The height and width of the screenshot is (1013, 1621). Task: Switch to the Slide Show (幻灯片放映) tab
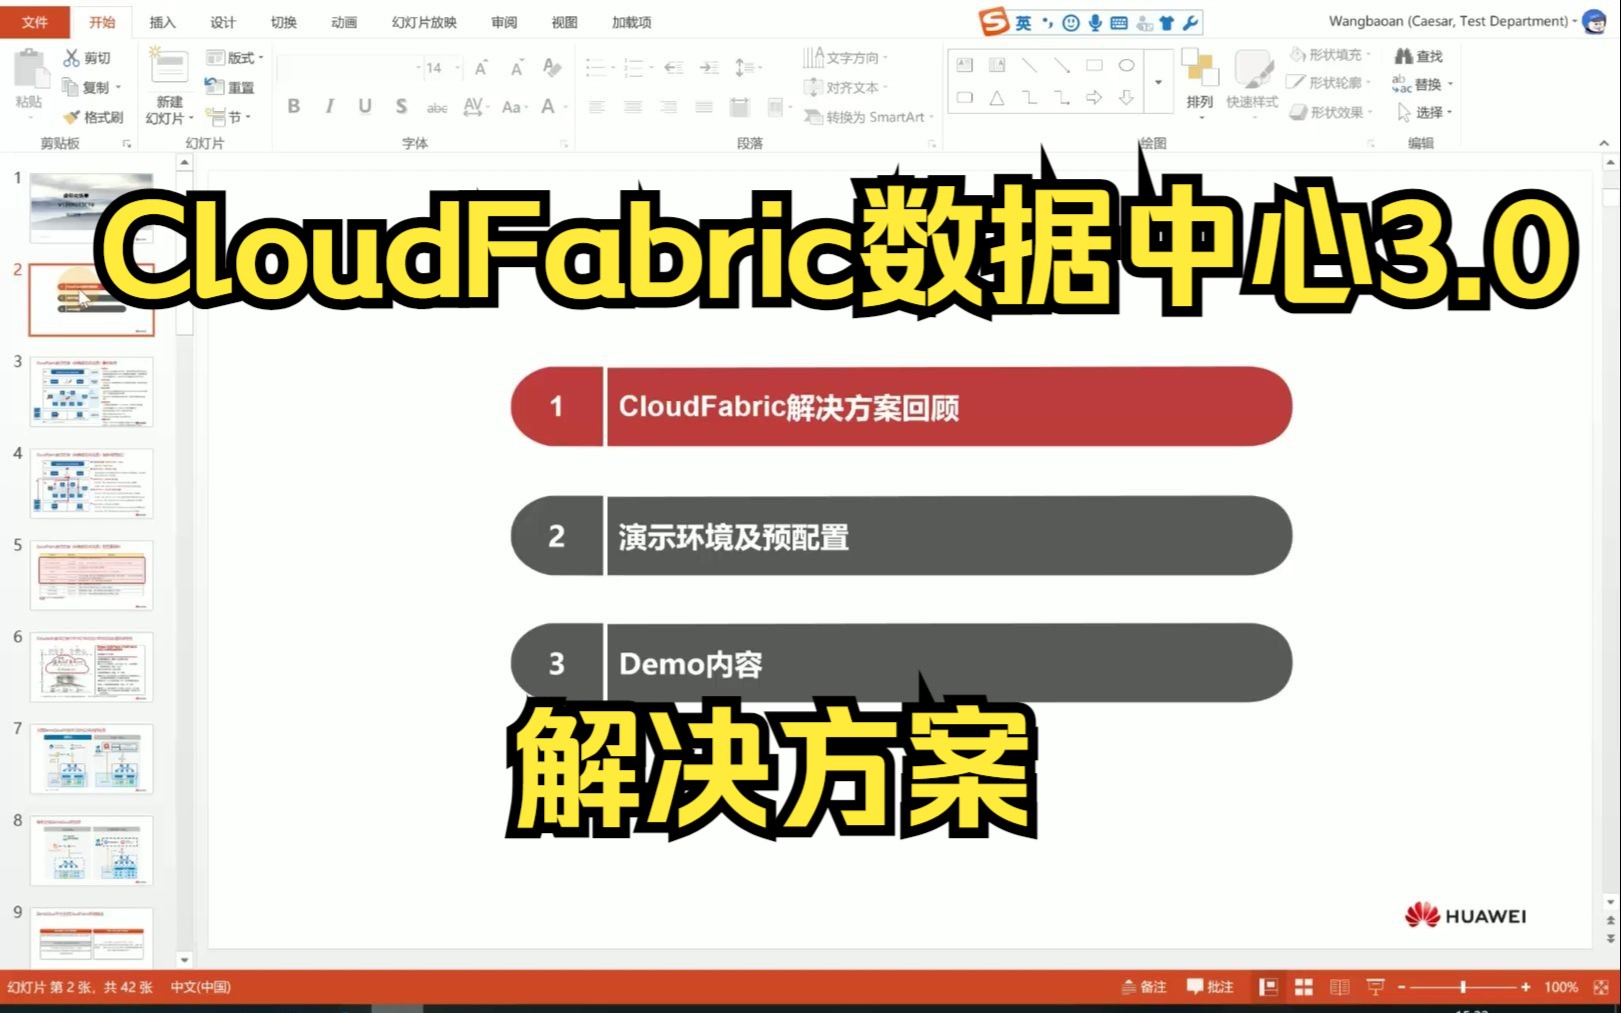tap(424, 22)
